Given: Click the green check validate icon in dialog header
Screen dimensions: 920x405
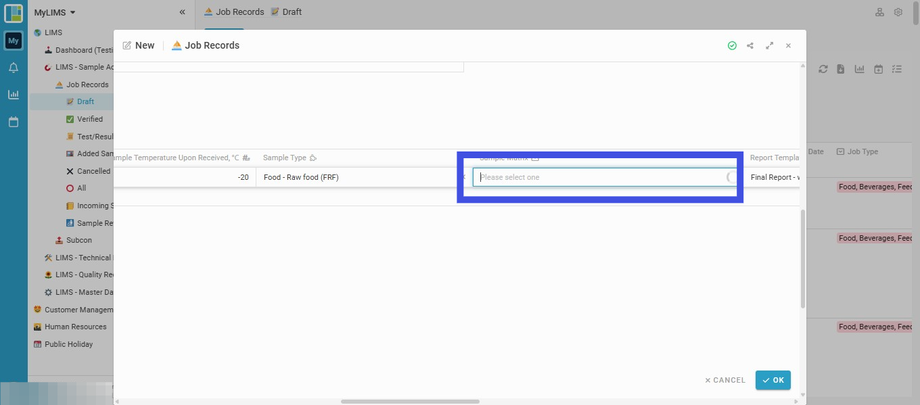Looking at the screenshot, I should 732,46.
